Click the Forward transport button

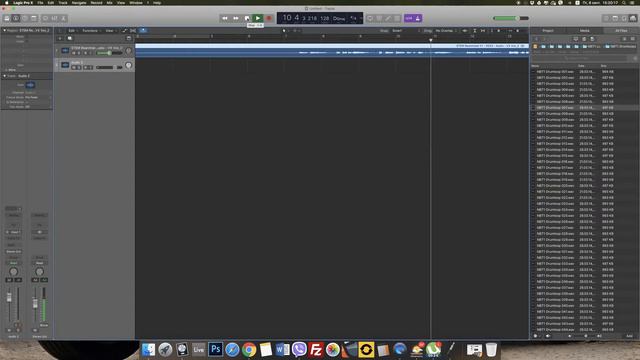[236, 18]
